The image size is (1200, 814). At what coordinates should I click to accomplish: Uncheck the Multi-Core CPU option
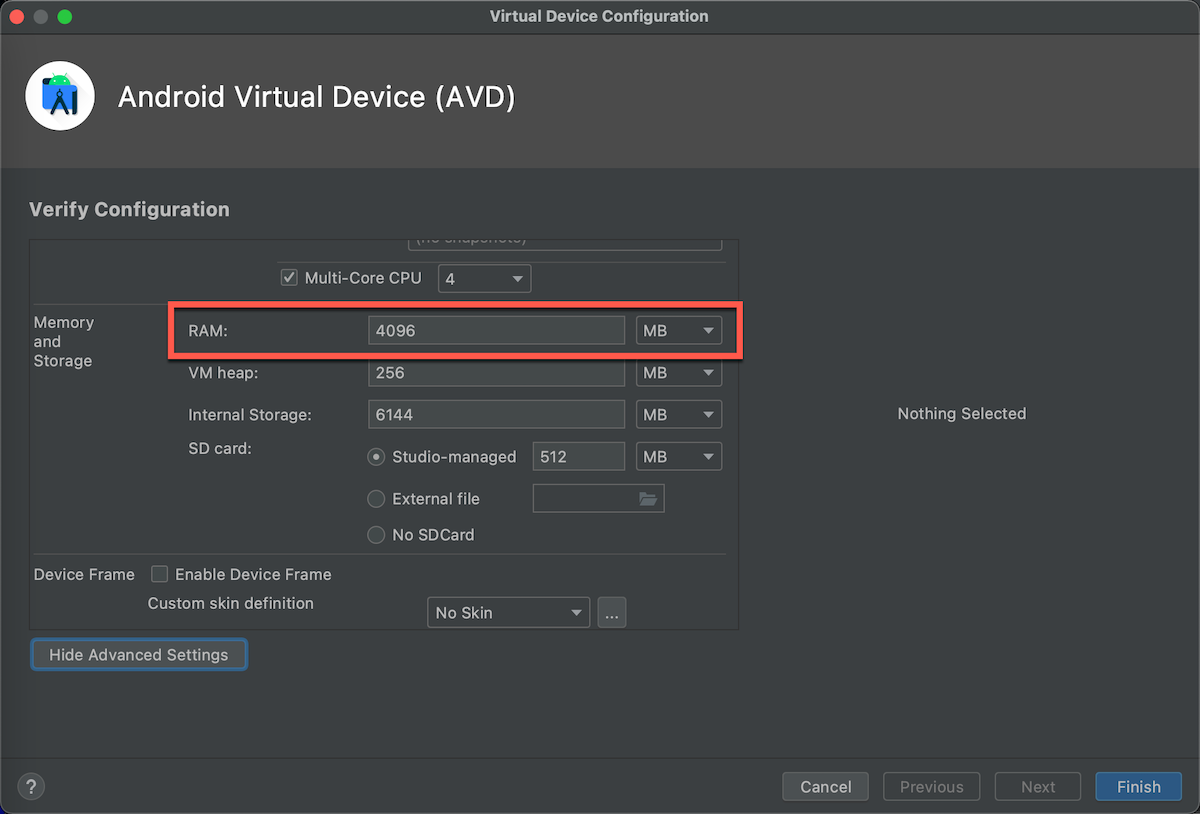(288, 277)
